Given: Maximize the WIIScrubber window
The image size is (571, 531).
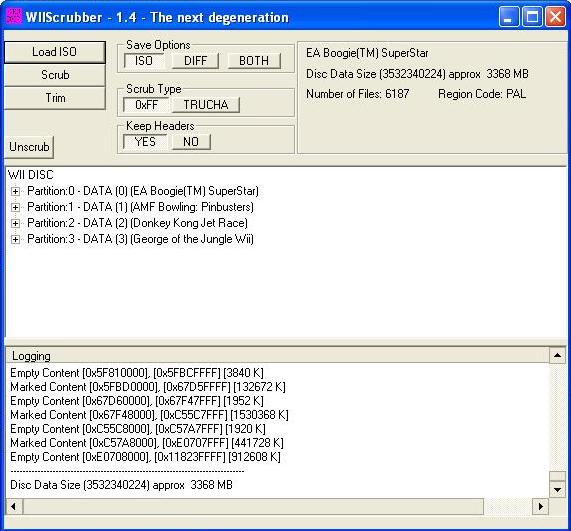Looking at the screenshot, I should point(532,17).
